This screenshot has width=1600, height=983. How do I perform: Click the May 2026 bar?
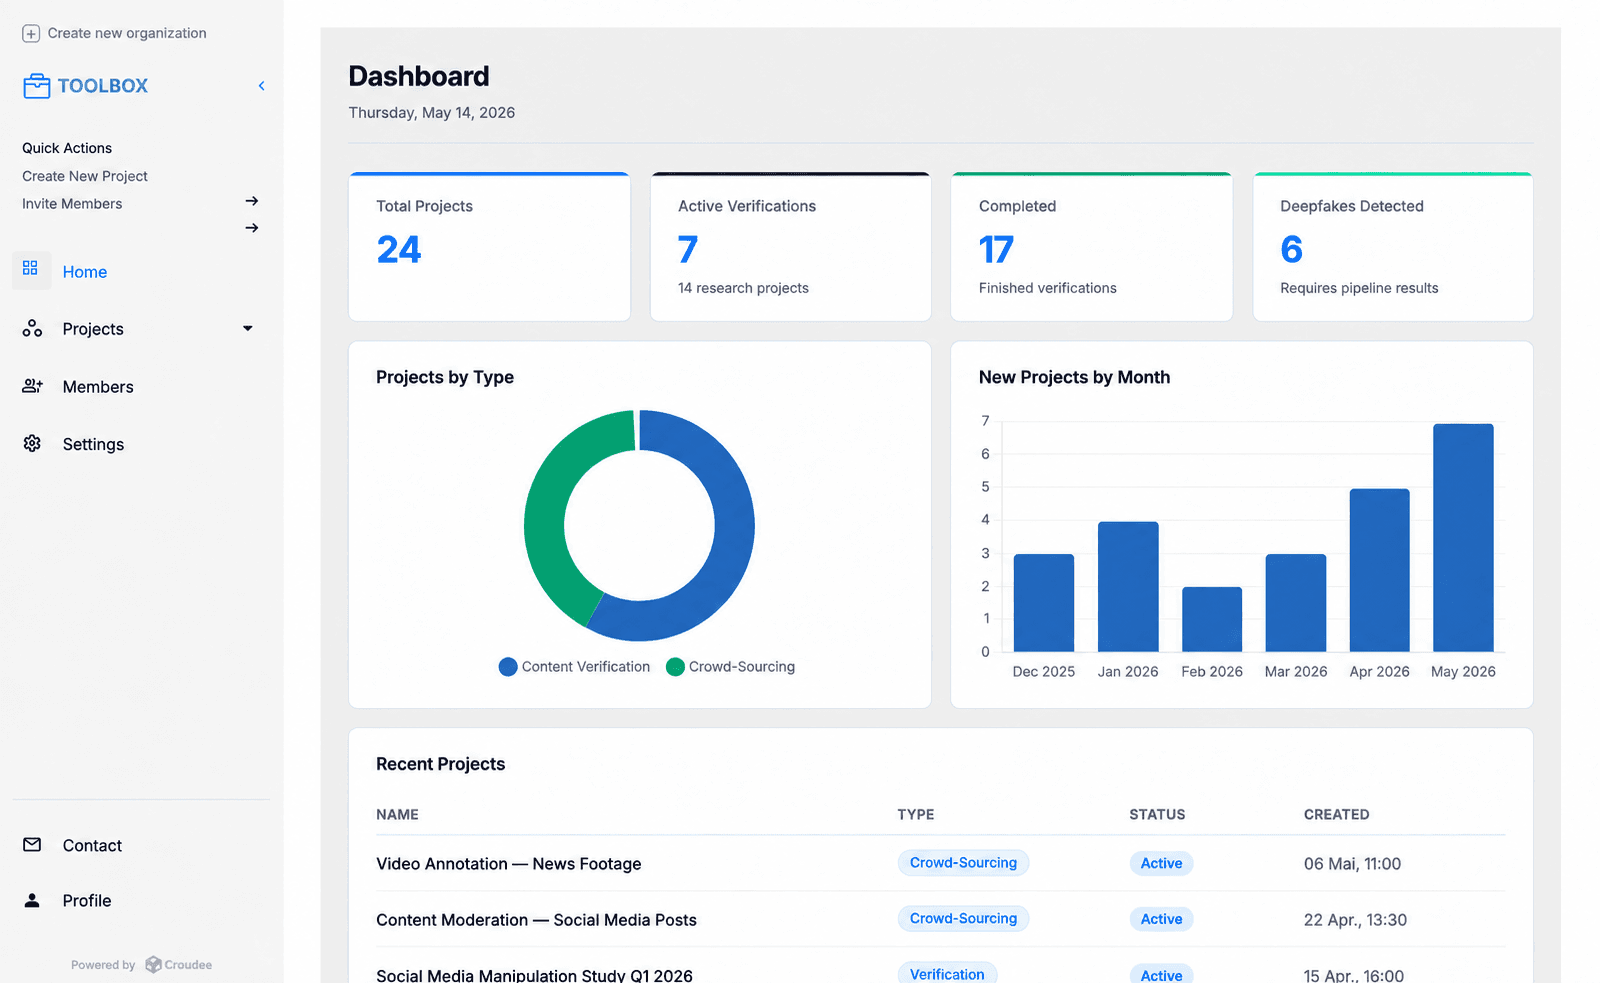1463,538
